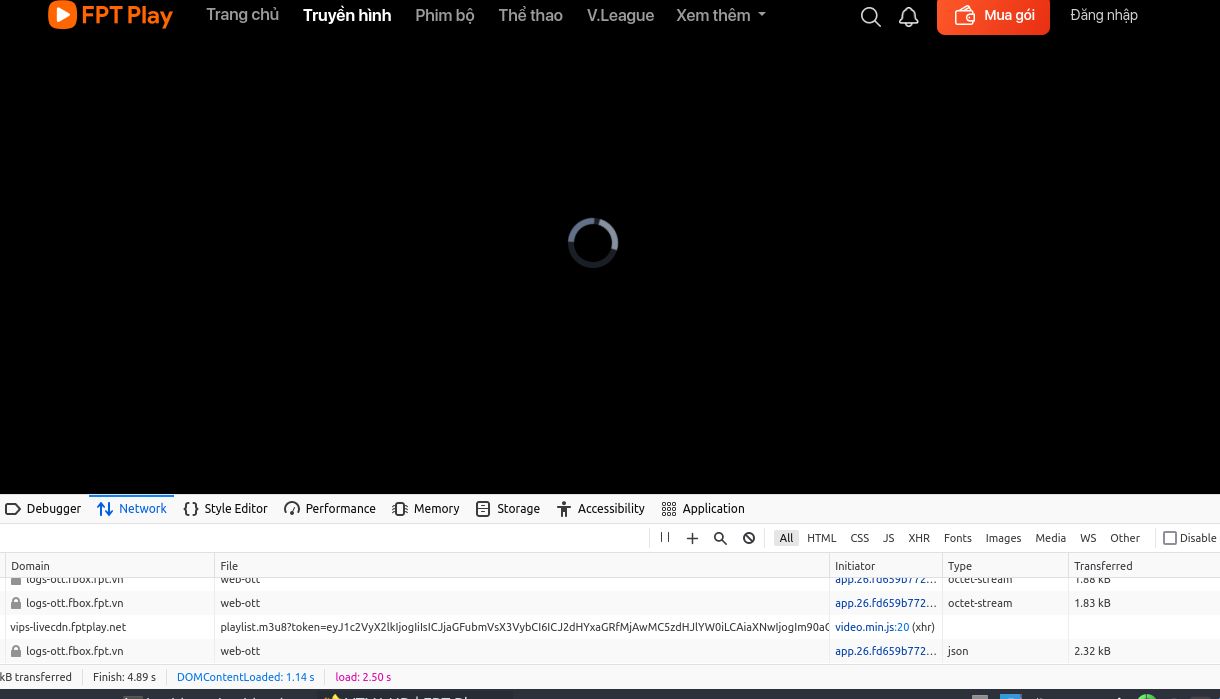Open the search magnifier in the header

click(x=870, y=17)
